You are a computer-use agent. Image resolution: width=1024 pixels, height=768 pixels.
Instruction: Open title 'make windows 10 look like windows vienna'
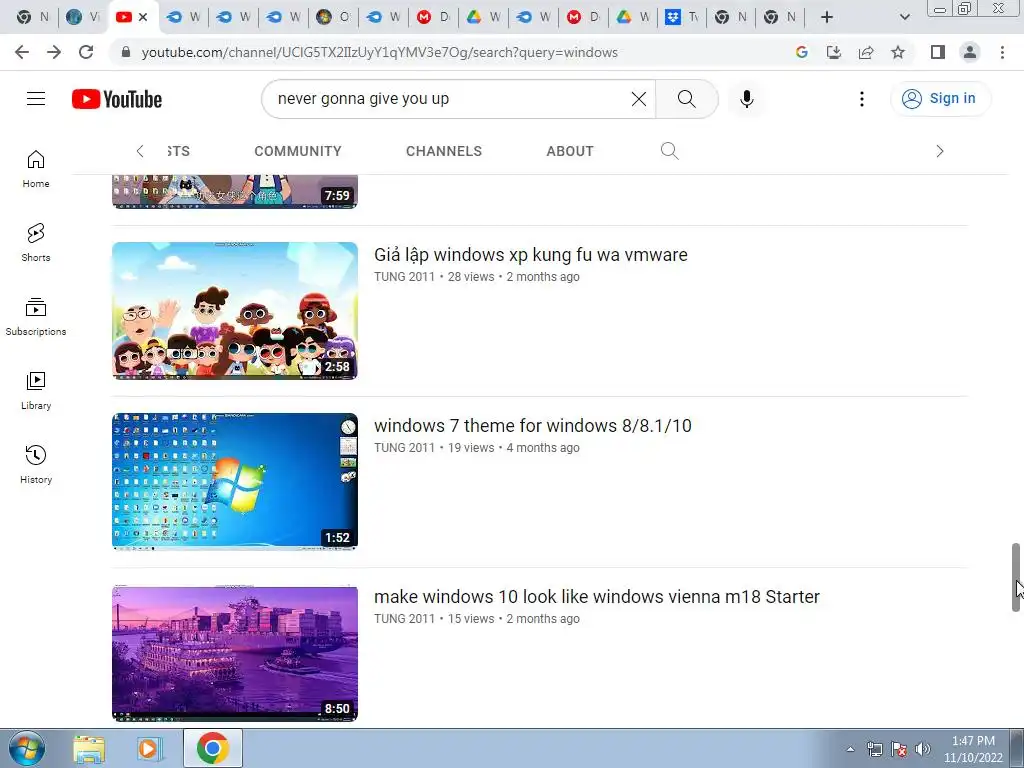(x=596, y=597)
